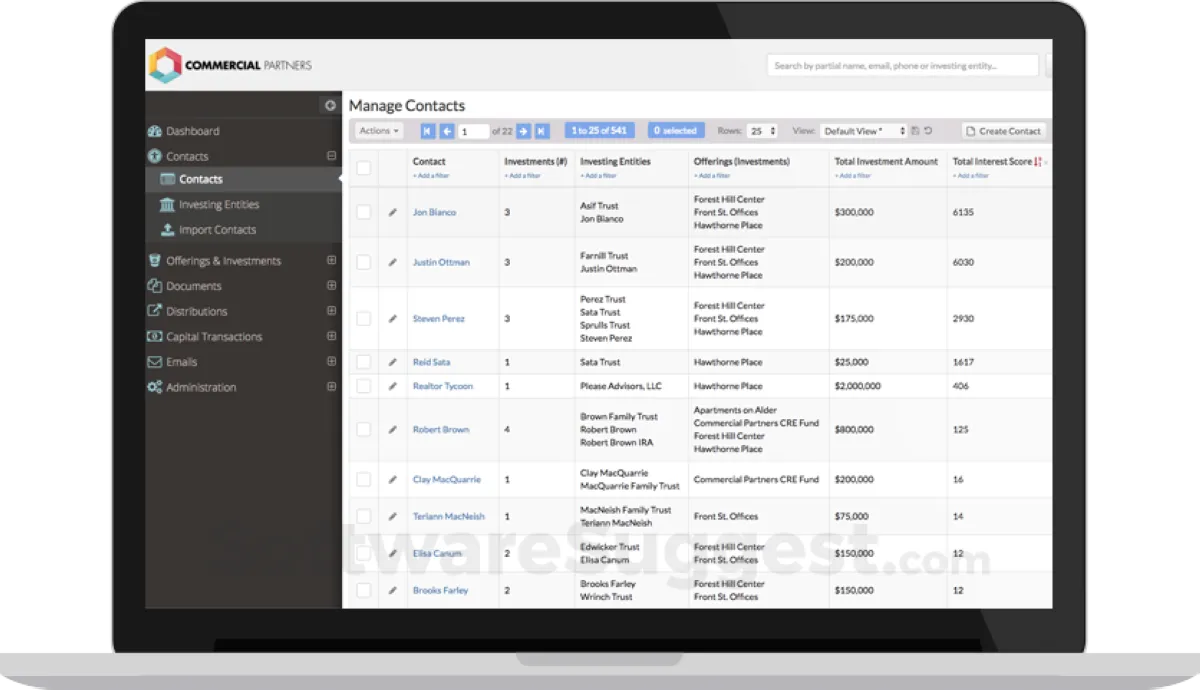Check the Reid Sata row checkbox
The image size is (1200, 690).
(x=363, y=362)
